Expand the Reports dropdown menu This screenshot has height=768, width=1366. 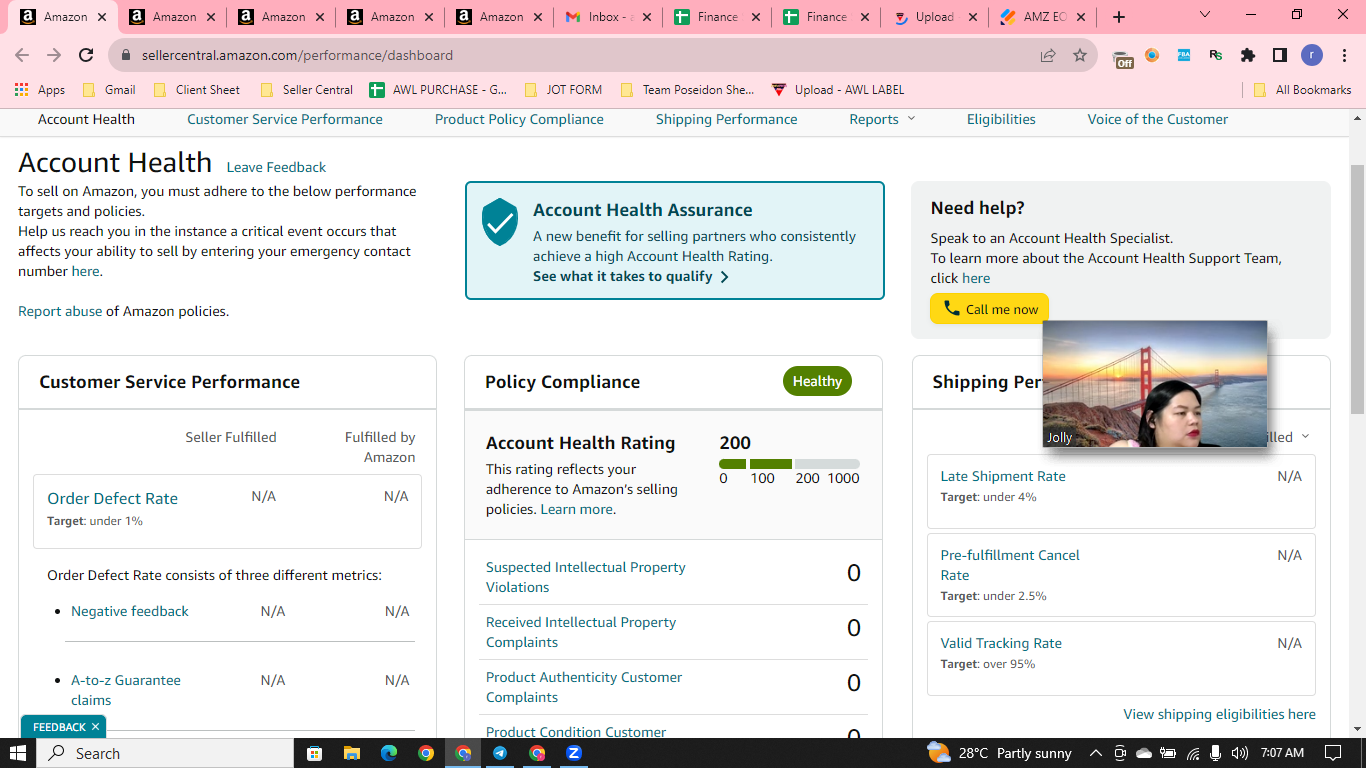pyautogui.click(x=882, y=119)
